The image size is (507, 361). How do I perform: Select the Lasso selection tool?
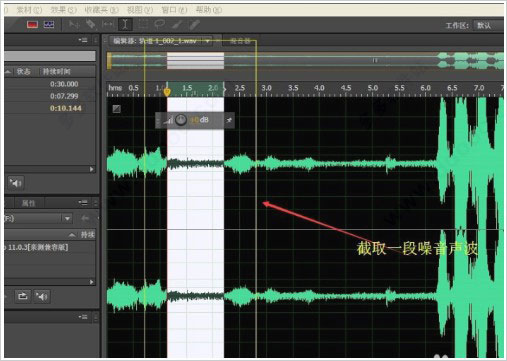pyautogui.click(x=160, y=24)
